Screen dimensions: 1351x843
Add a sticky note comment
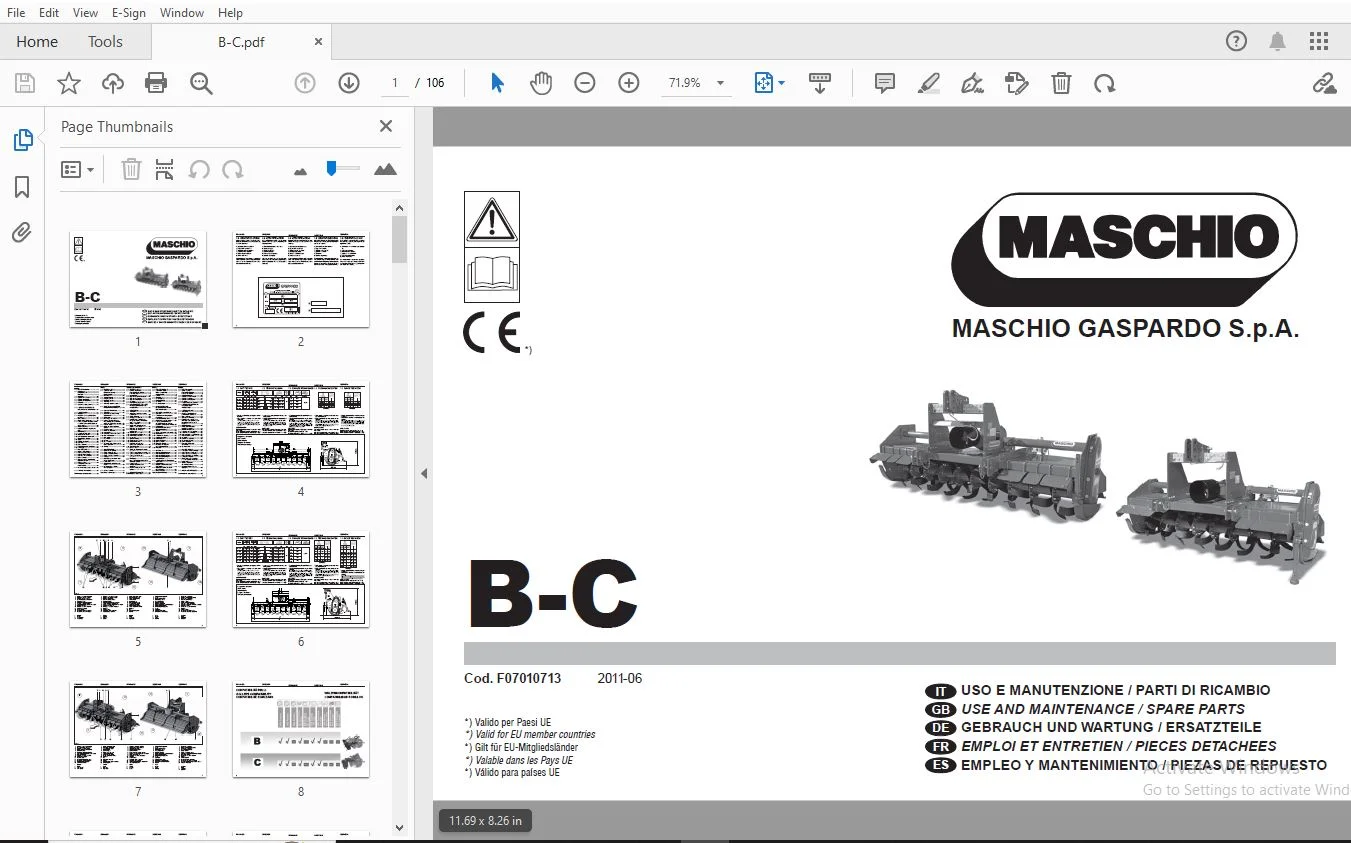885,83
